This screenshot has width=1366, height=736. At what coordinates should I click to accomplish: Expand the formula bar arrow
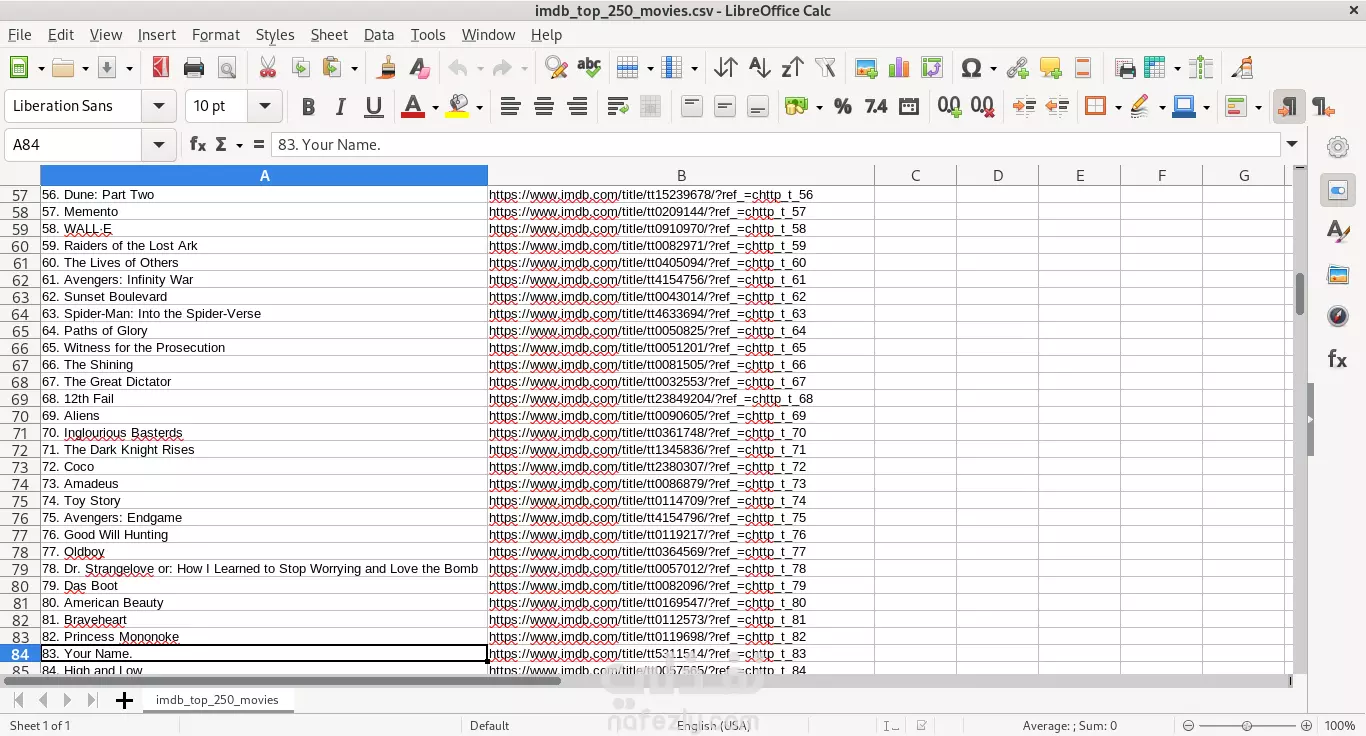[x=1294, y=144]
